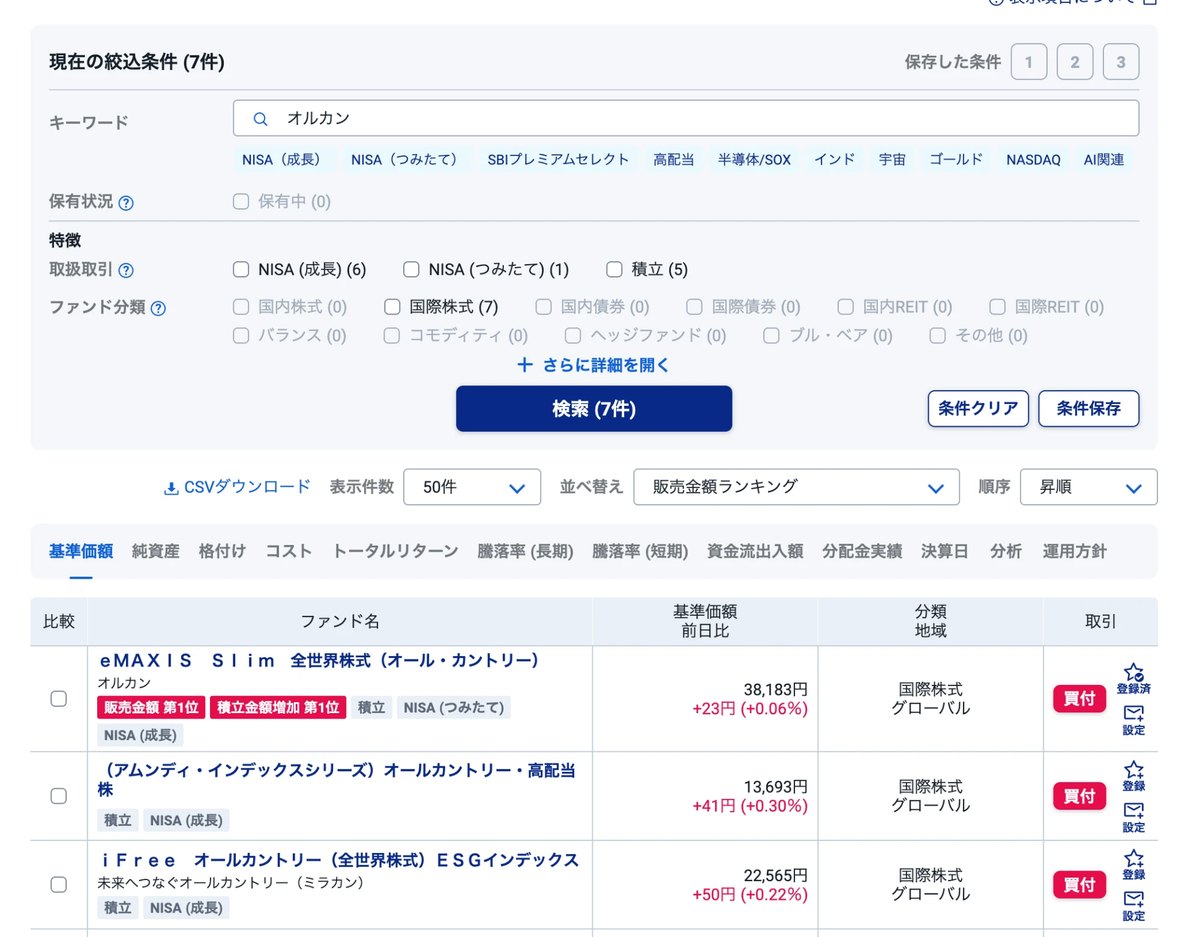Check 国際株式 (7) fund category
Viewport: 1200px width, 937px height.
pos(392,307)
